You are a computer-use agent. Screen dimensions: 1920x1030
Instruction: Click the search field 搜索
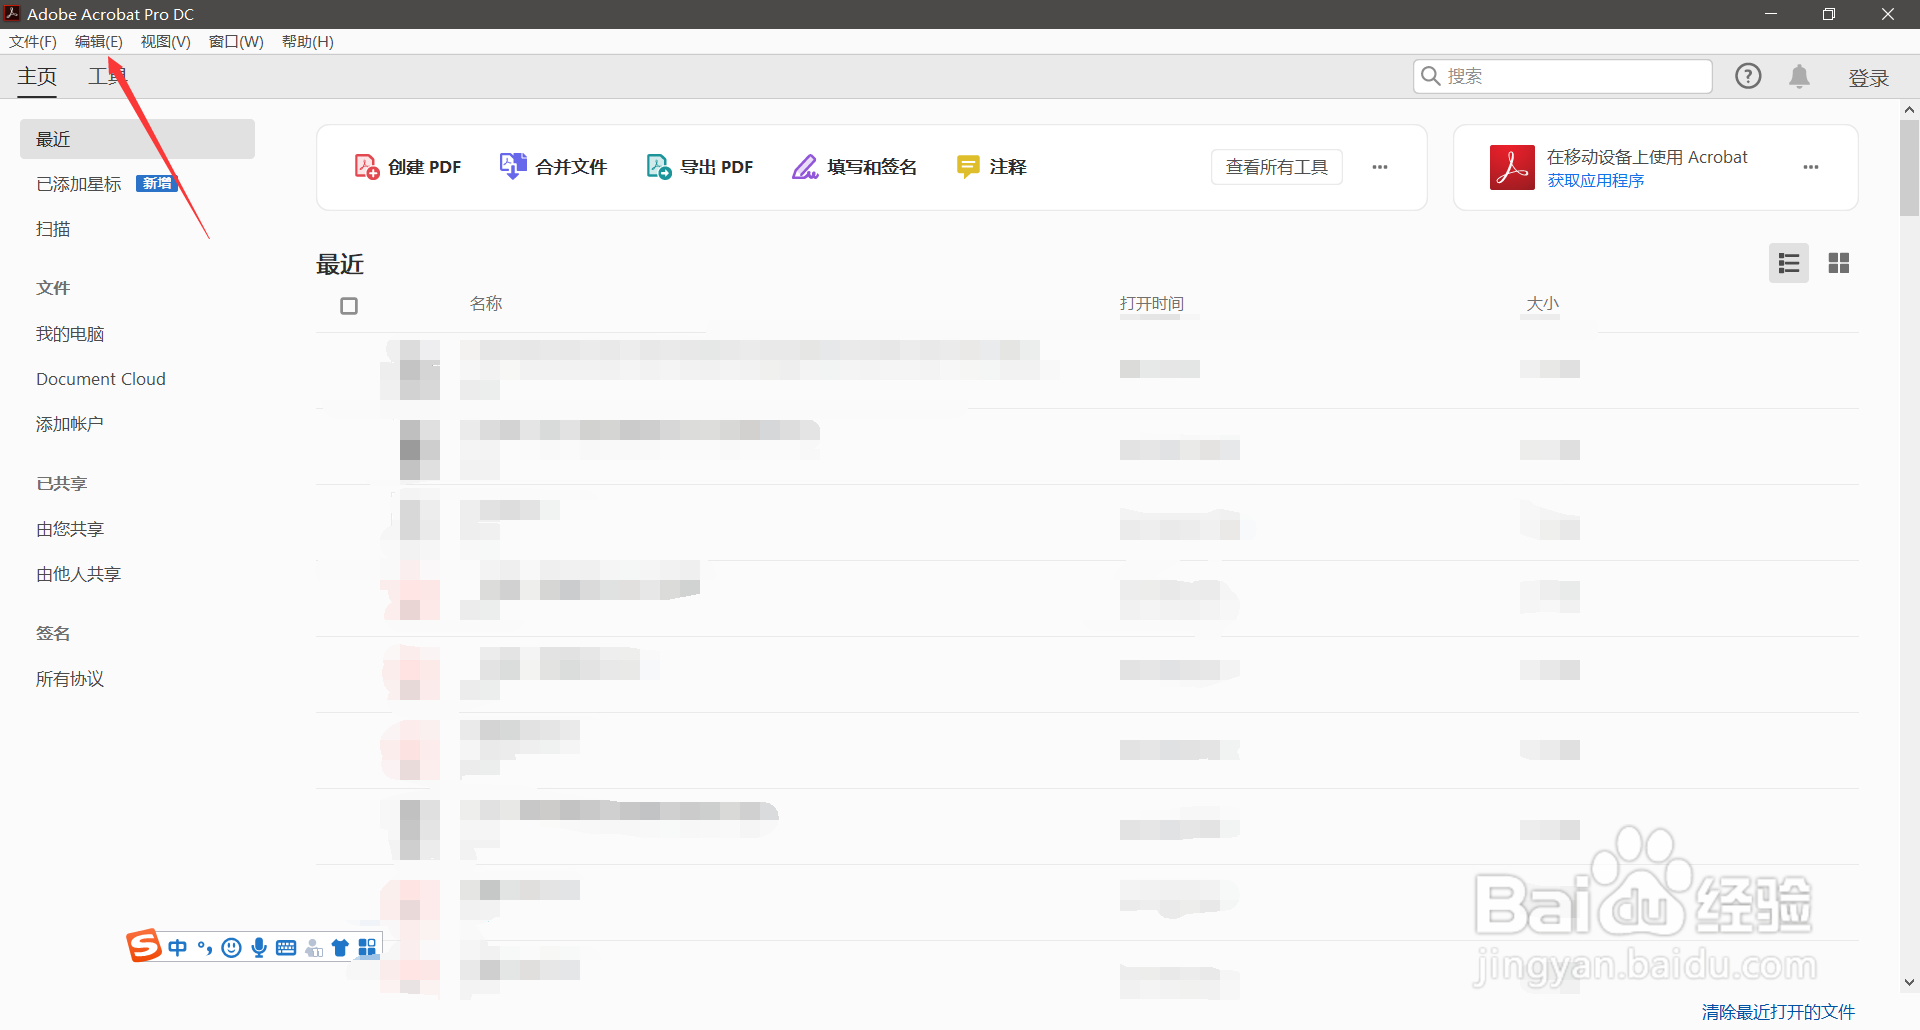click(1563, 77)
